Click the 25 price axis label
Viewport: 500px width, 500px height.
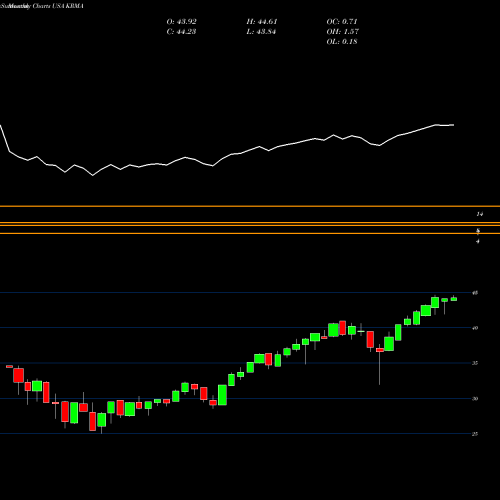click(475, 434)
